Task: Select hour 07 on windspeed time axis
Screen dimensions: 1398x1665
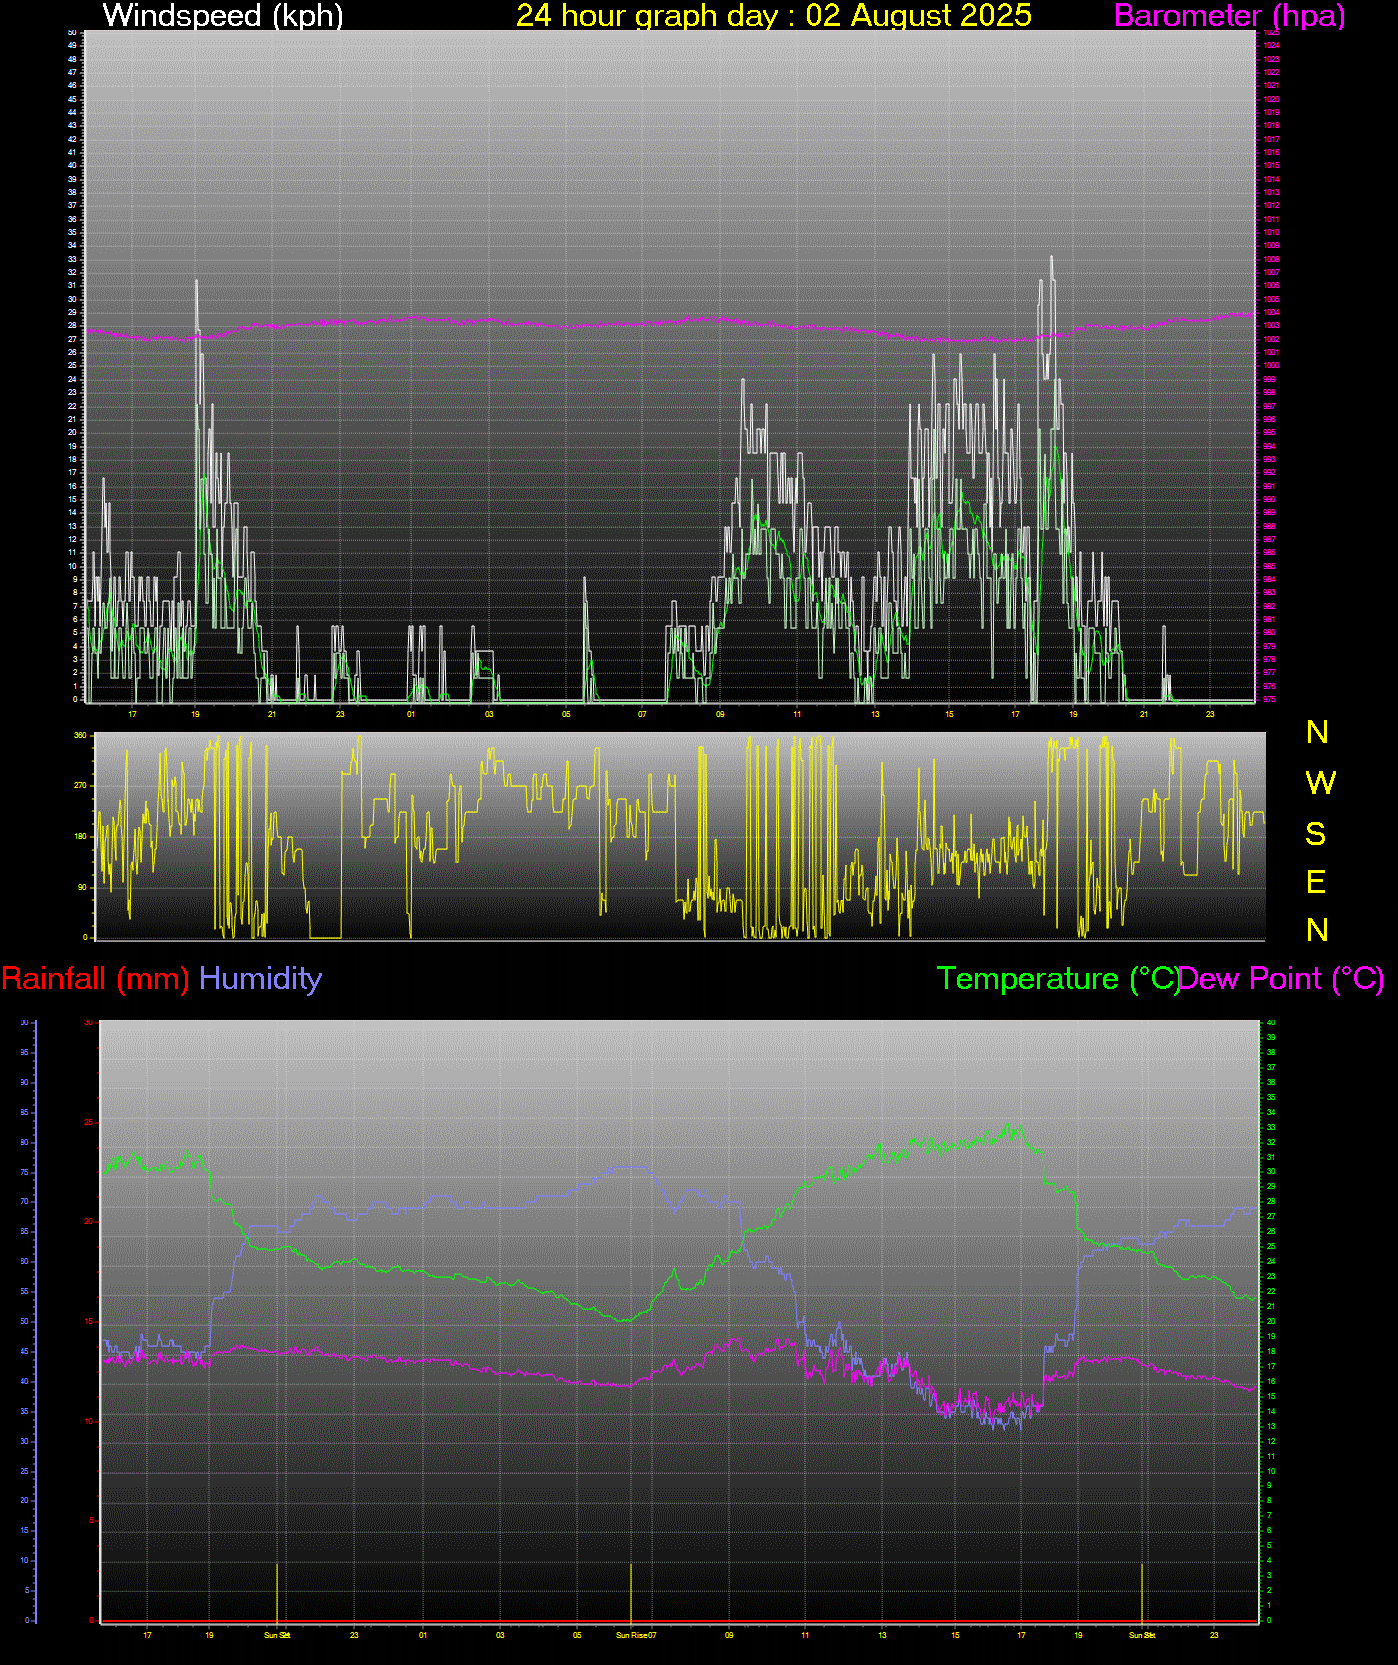Action: click(x=642, y=714)
